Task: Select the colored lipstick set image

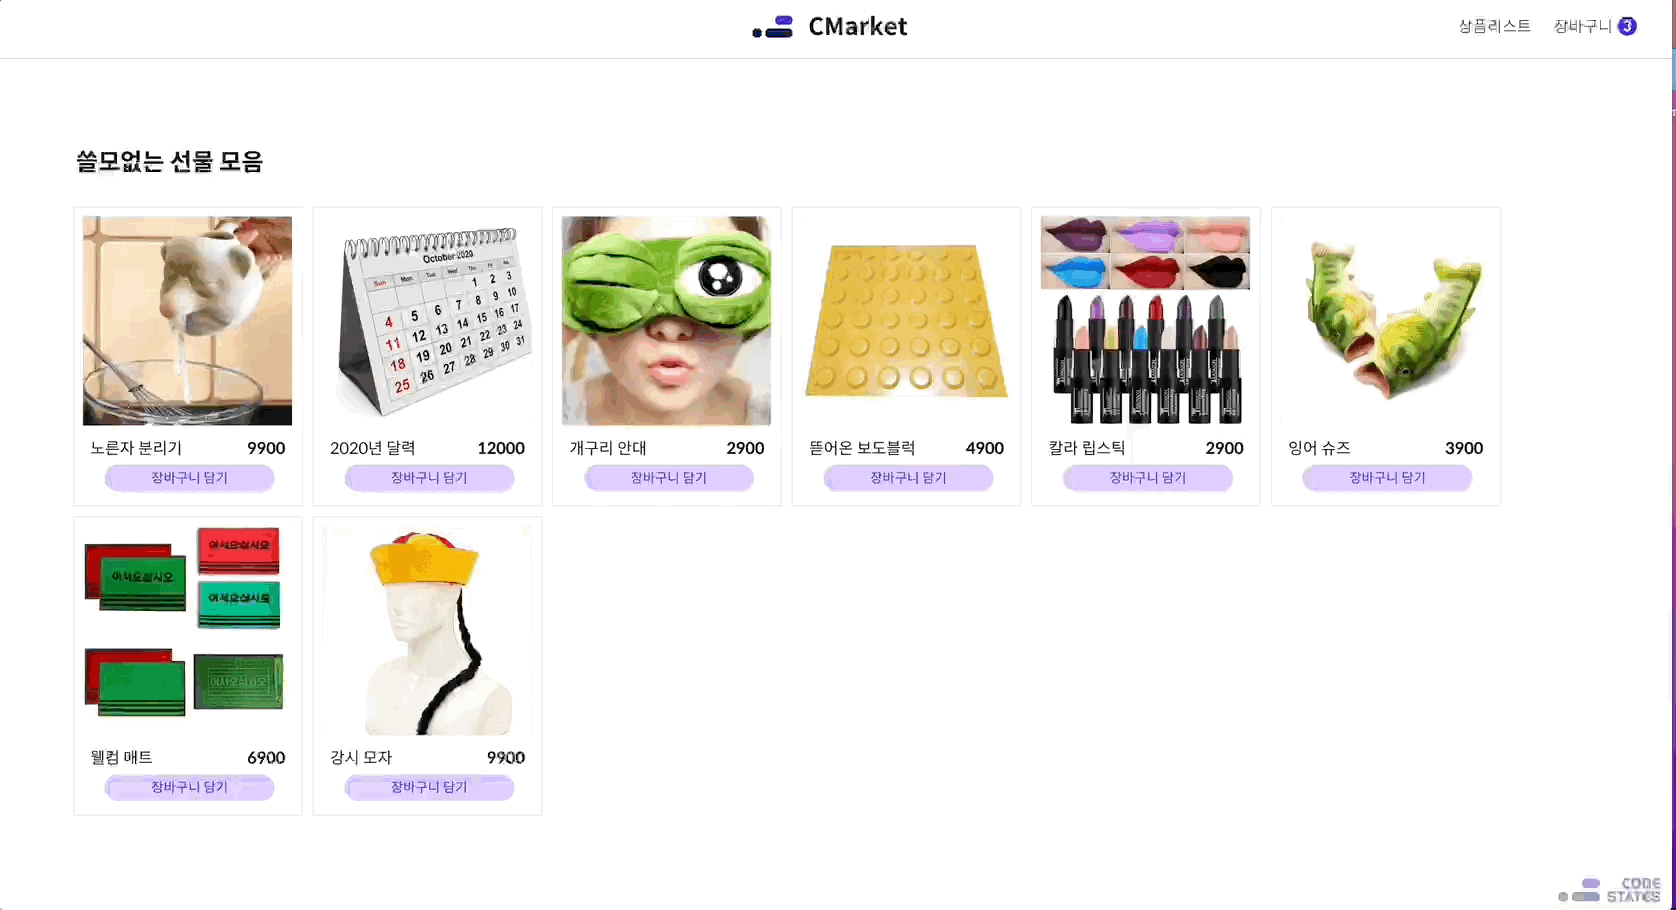Action: [x=1145, y=321]
